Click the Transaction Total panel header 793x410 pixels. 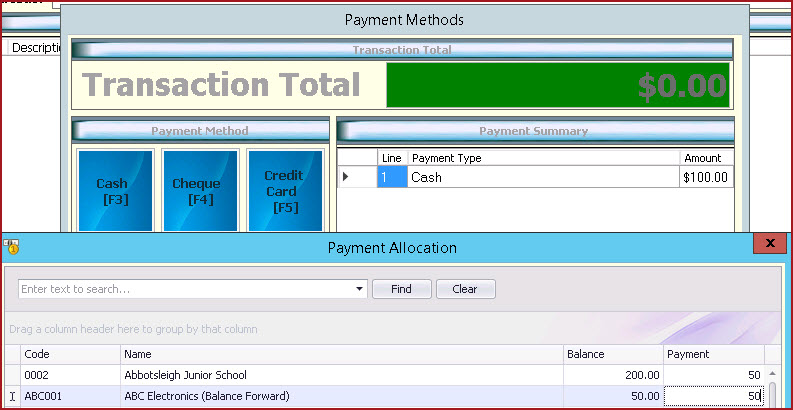(402, 50)
